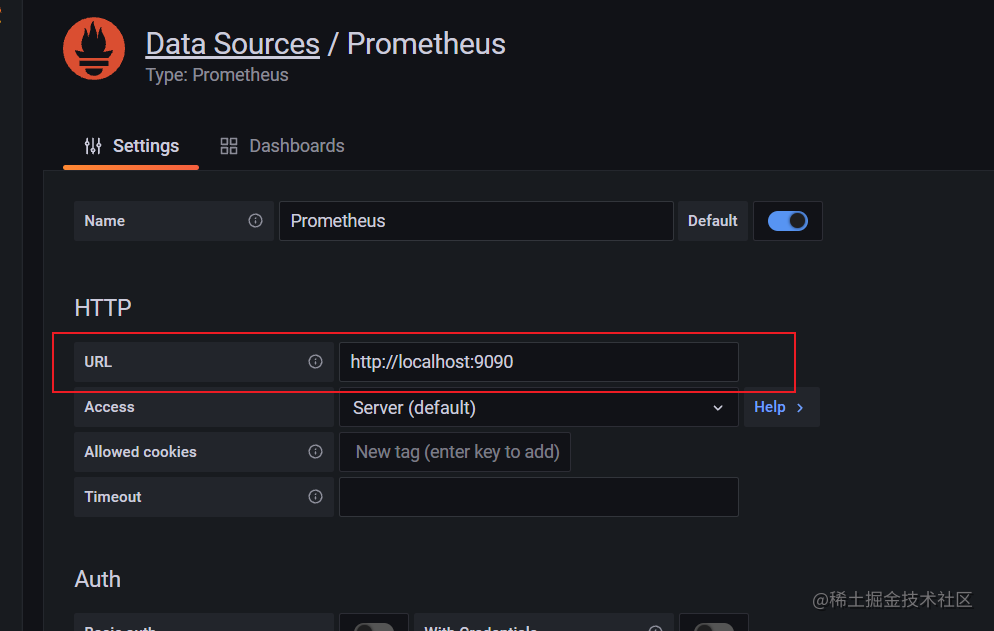Click the Grafana logo
The height and width of the screenshot is (631, 994).
point(93,47)
